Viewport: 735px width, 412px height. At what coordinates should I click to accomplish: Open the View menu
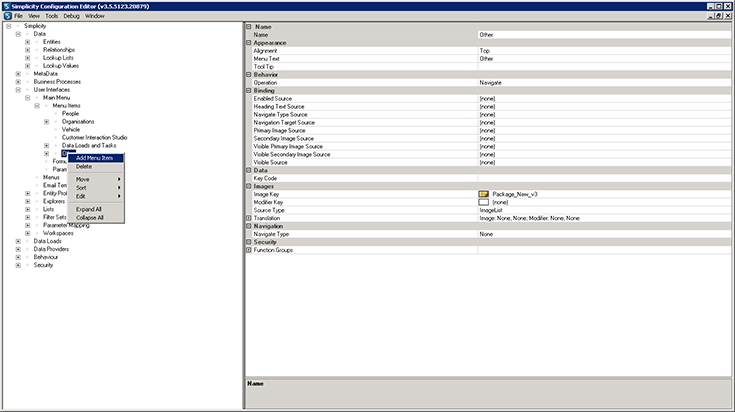(x=34, y=16)
